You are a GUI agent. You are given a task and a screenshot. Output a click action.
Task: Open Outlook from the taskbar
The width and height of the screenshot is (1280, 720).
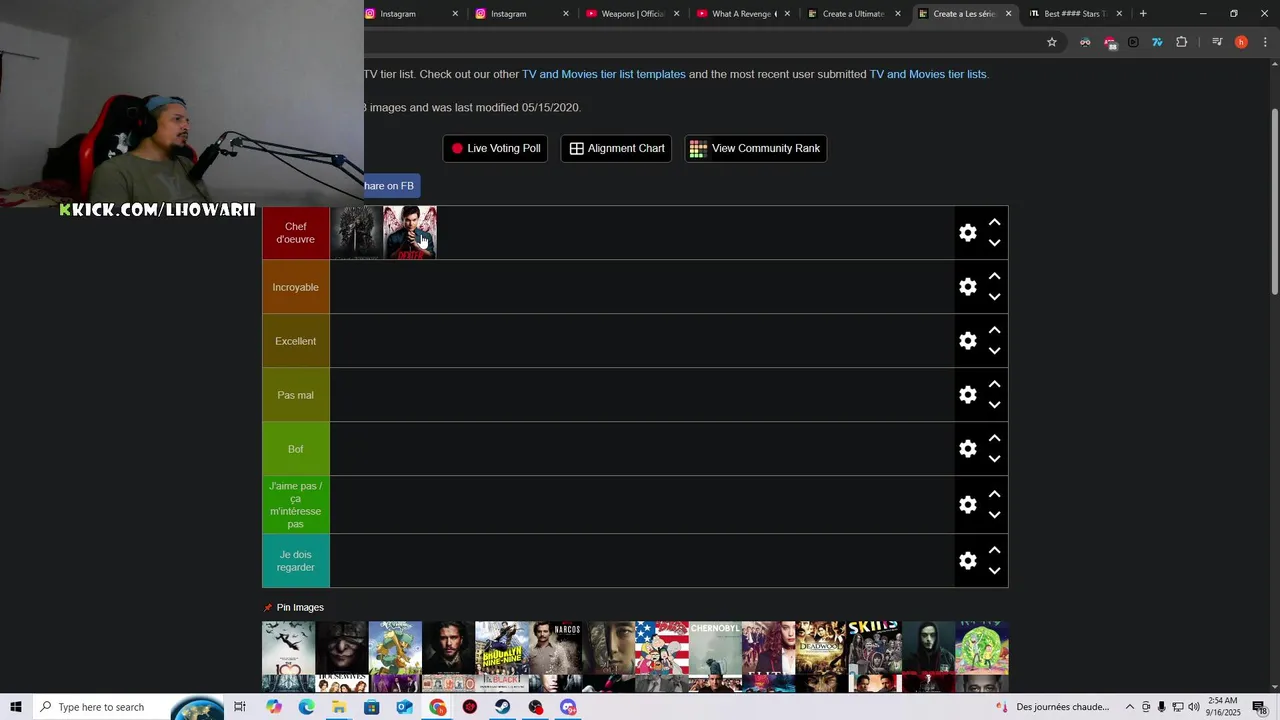404,707
